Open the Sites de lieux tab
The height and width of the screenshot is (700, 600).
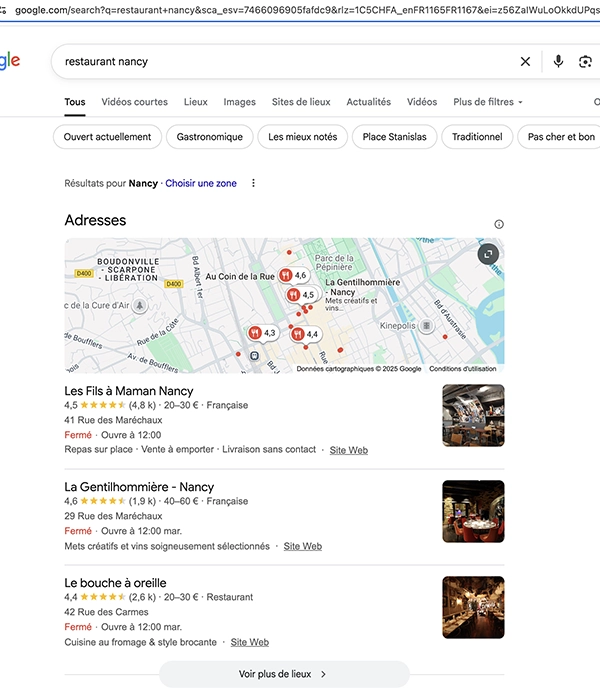(x=301, y=102)
